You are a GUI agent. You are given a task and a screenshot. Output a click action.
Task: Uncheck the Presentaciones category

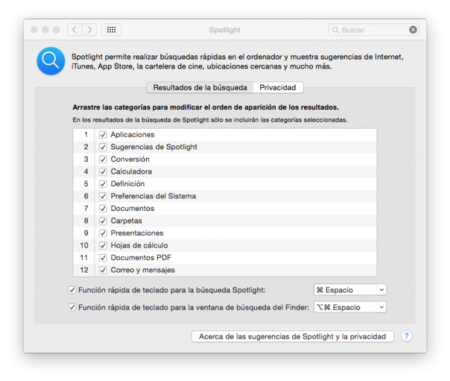[x=103, y=233]
